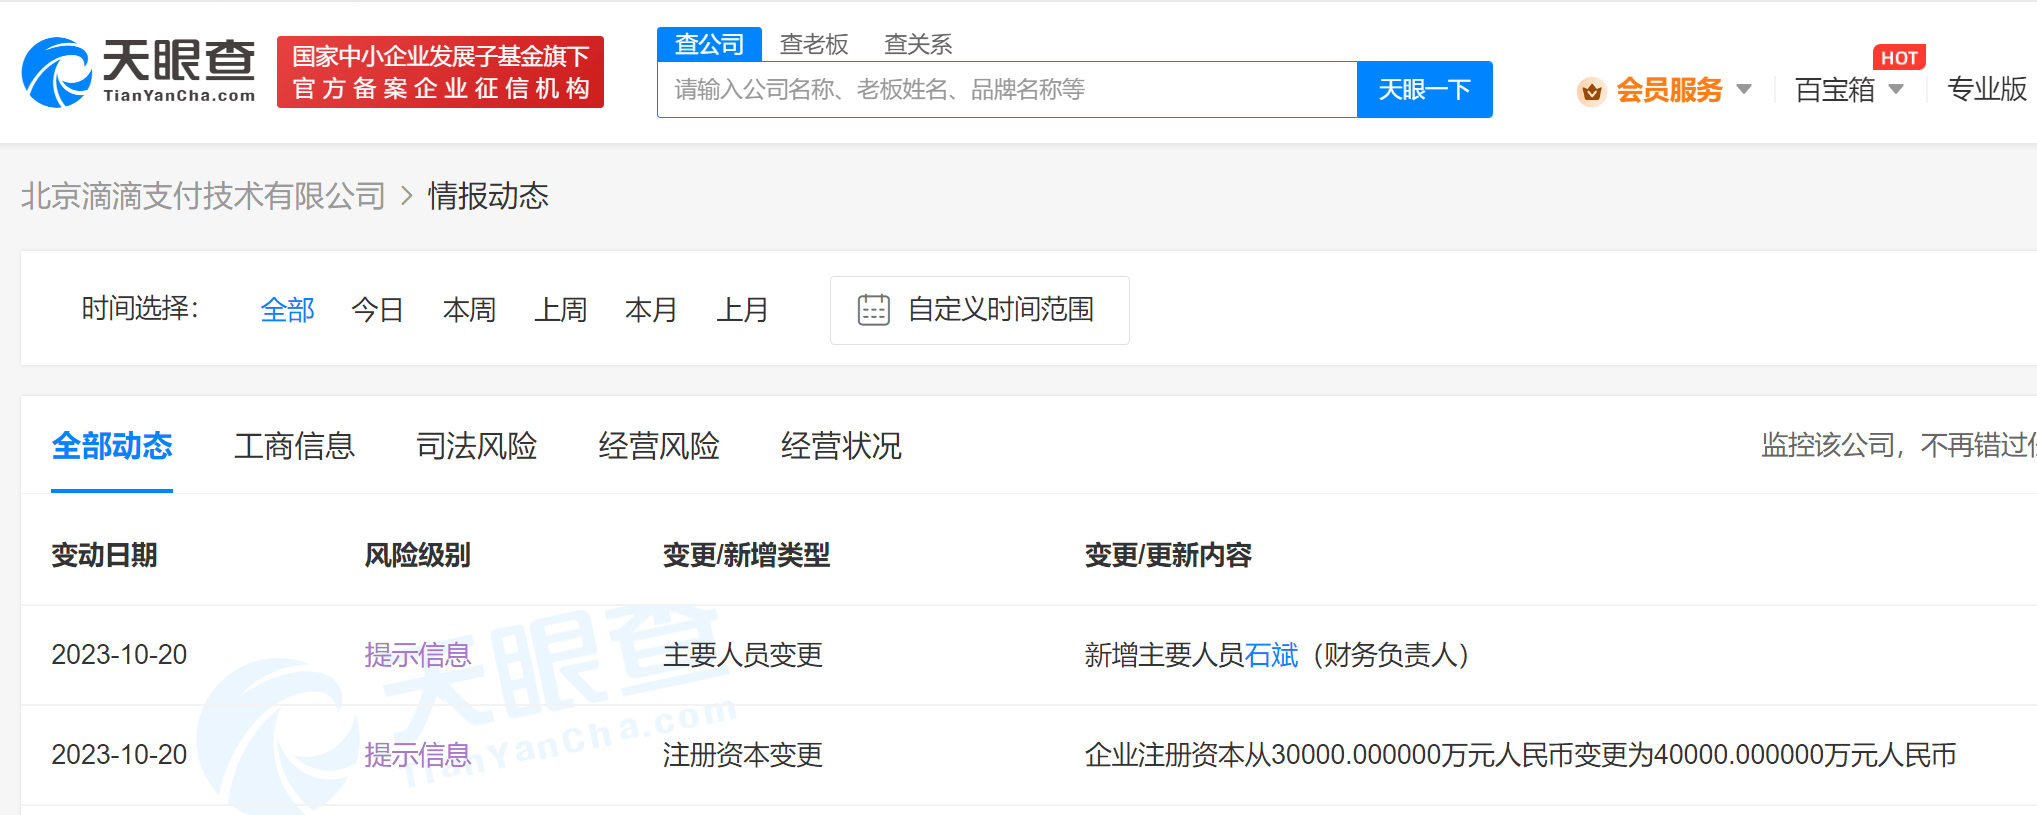Expand the 百宝箱 dropdown arrow
2037x815 pixels.
coord(1896,89)
